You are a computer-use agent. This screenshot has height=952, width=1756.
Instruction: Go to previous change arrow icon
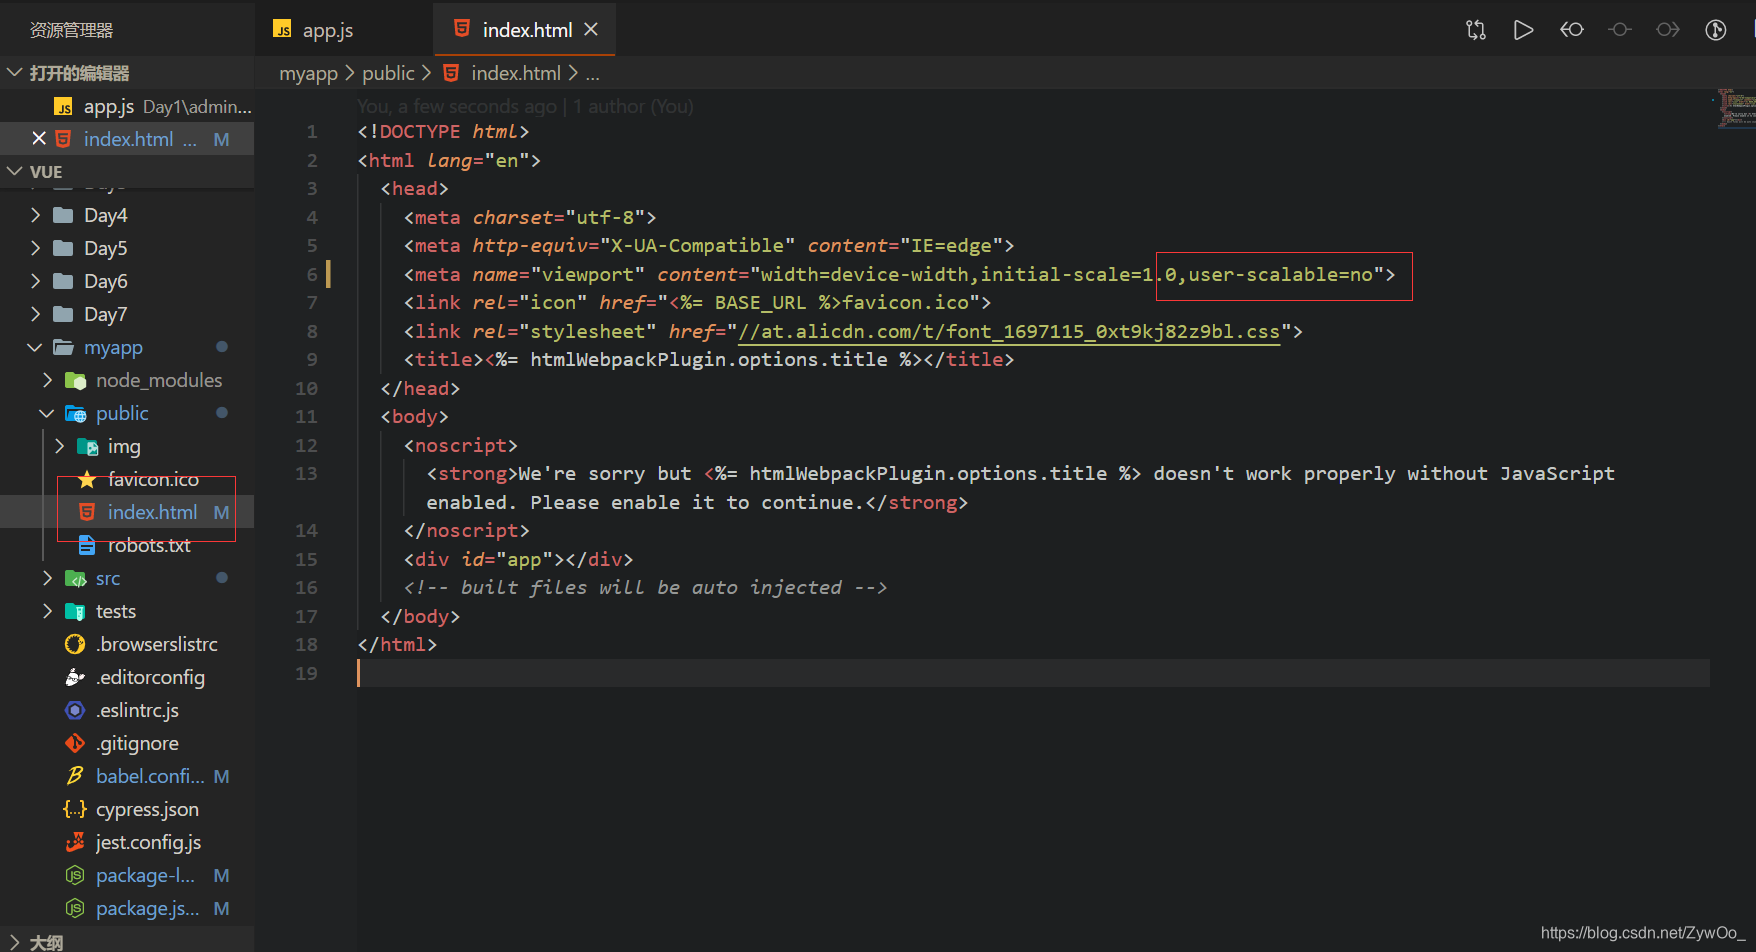point(1572,30)
